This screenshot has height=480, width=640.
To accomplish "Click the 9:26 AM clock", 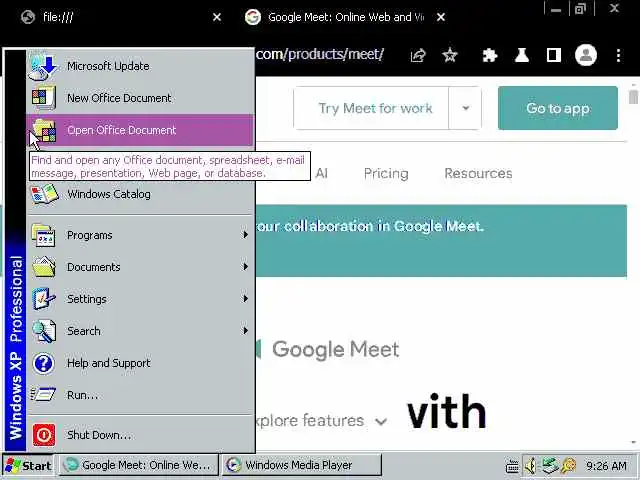I will pyautogui.click(x=606, y=466).
